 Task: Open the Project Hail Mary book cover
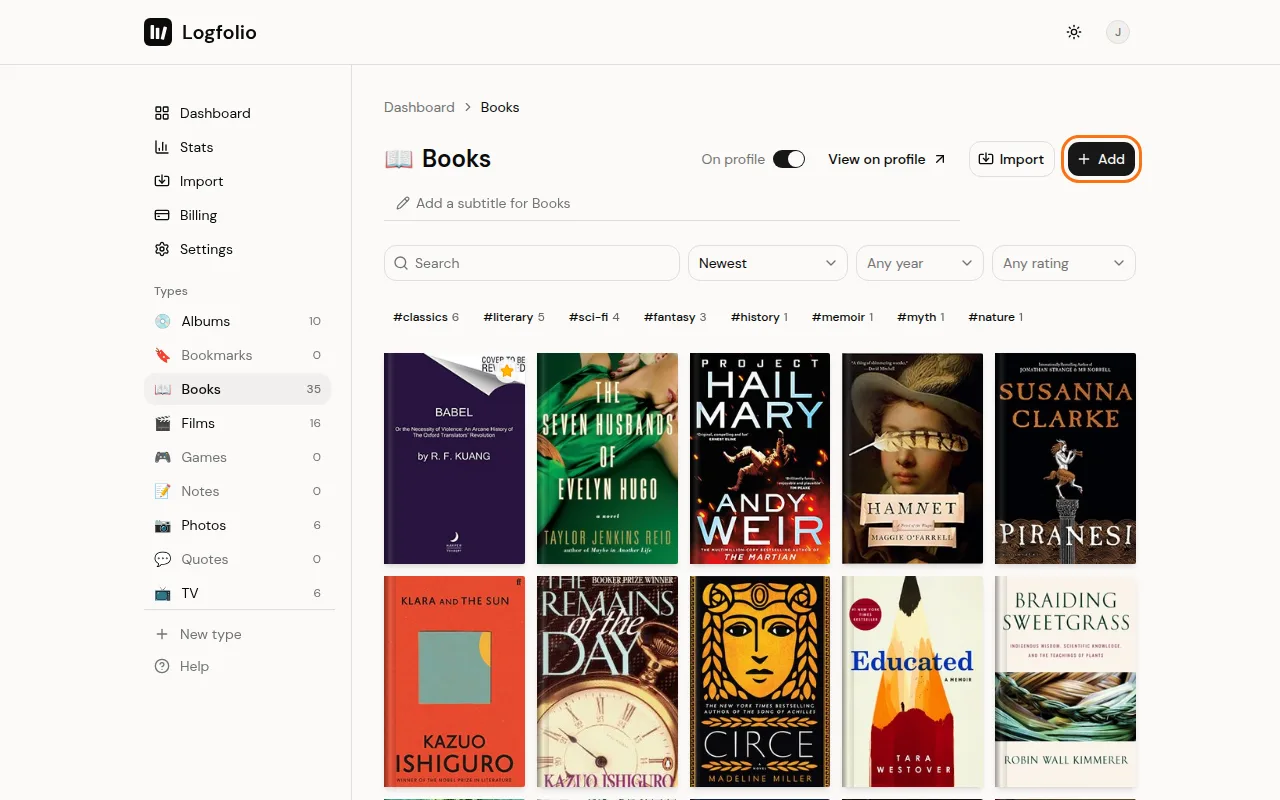click(x=760, y=458)
